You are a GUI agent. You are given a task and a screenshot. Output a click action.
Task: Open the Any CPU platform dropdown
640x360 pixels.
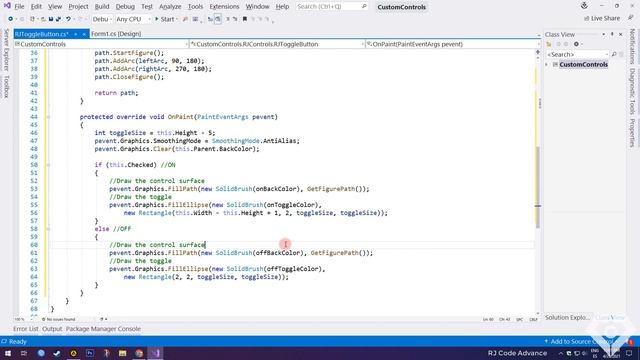click(133, 19)
